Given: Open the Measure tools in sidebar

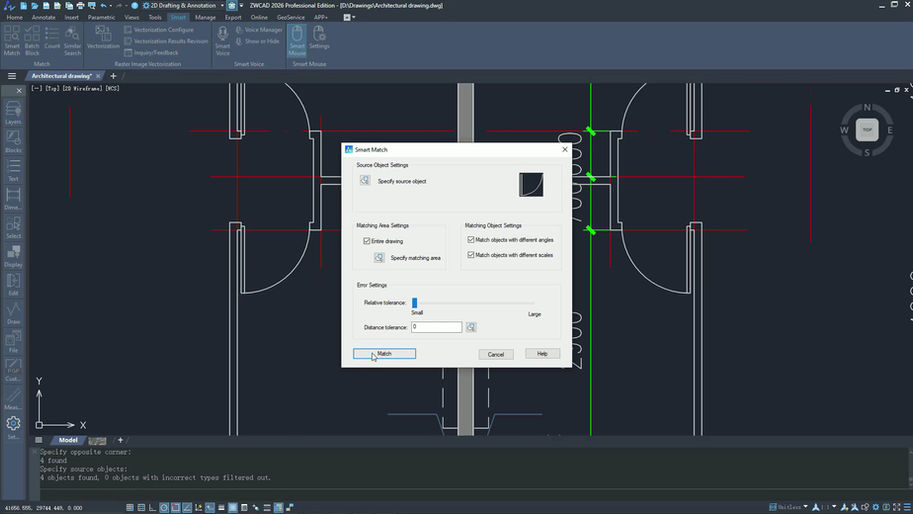Looking at the screenshot, I should pyautogui.click(x=13, y=398).
